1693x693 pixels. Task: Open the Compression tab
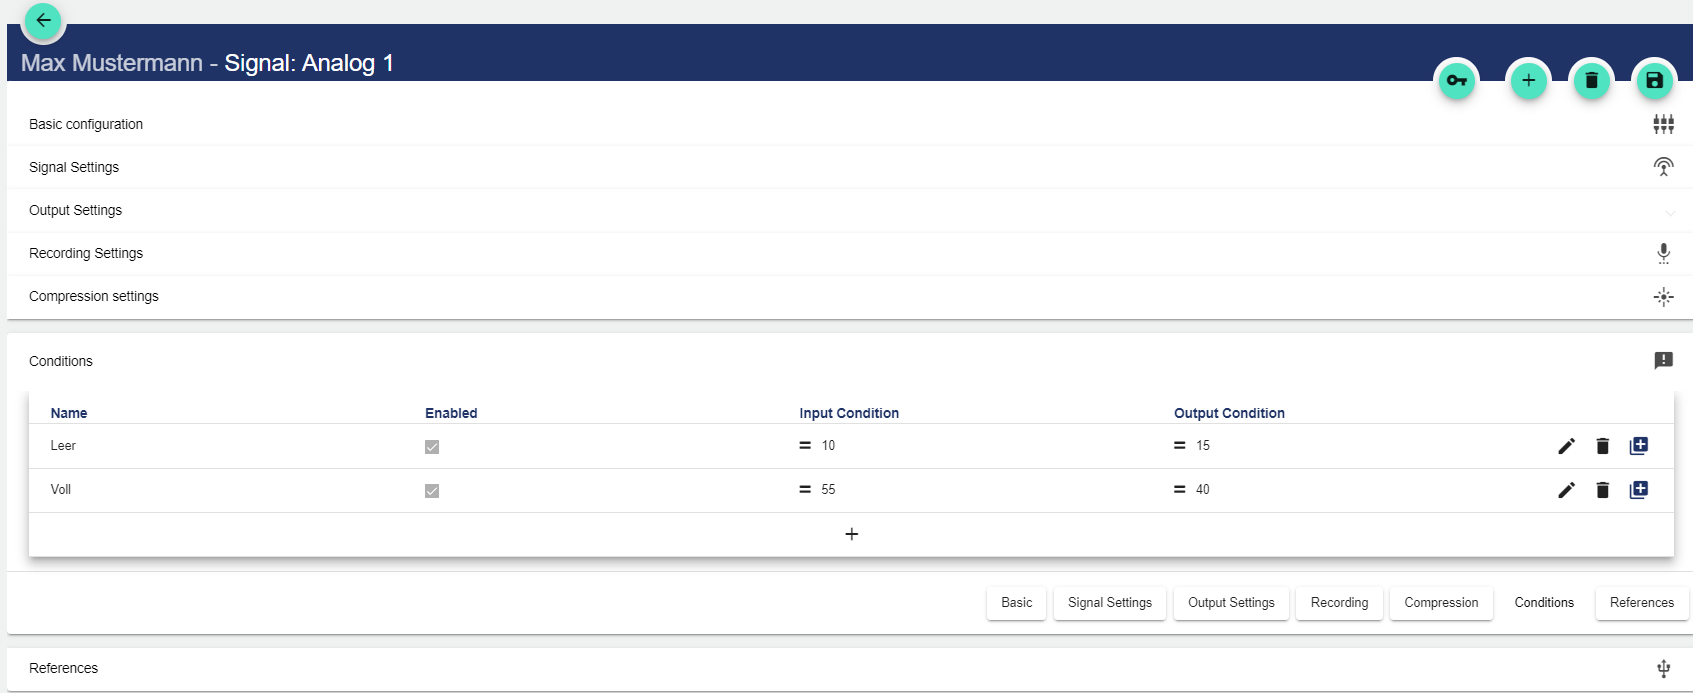tap(1440, 603)
